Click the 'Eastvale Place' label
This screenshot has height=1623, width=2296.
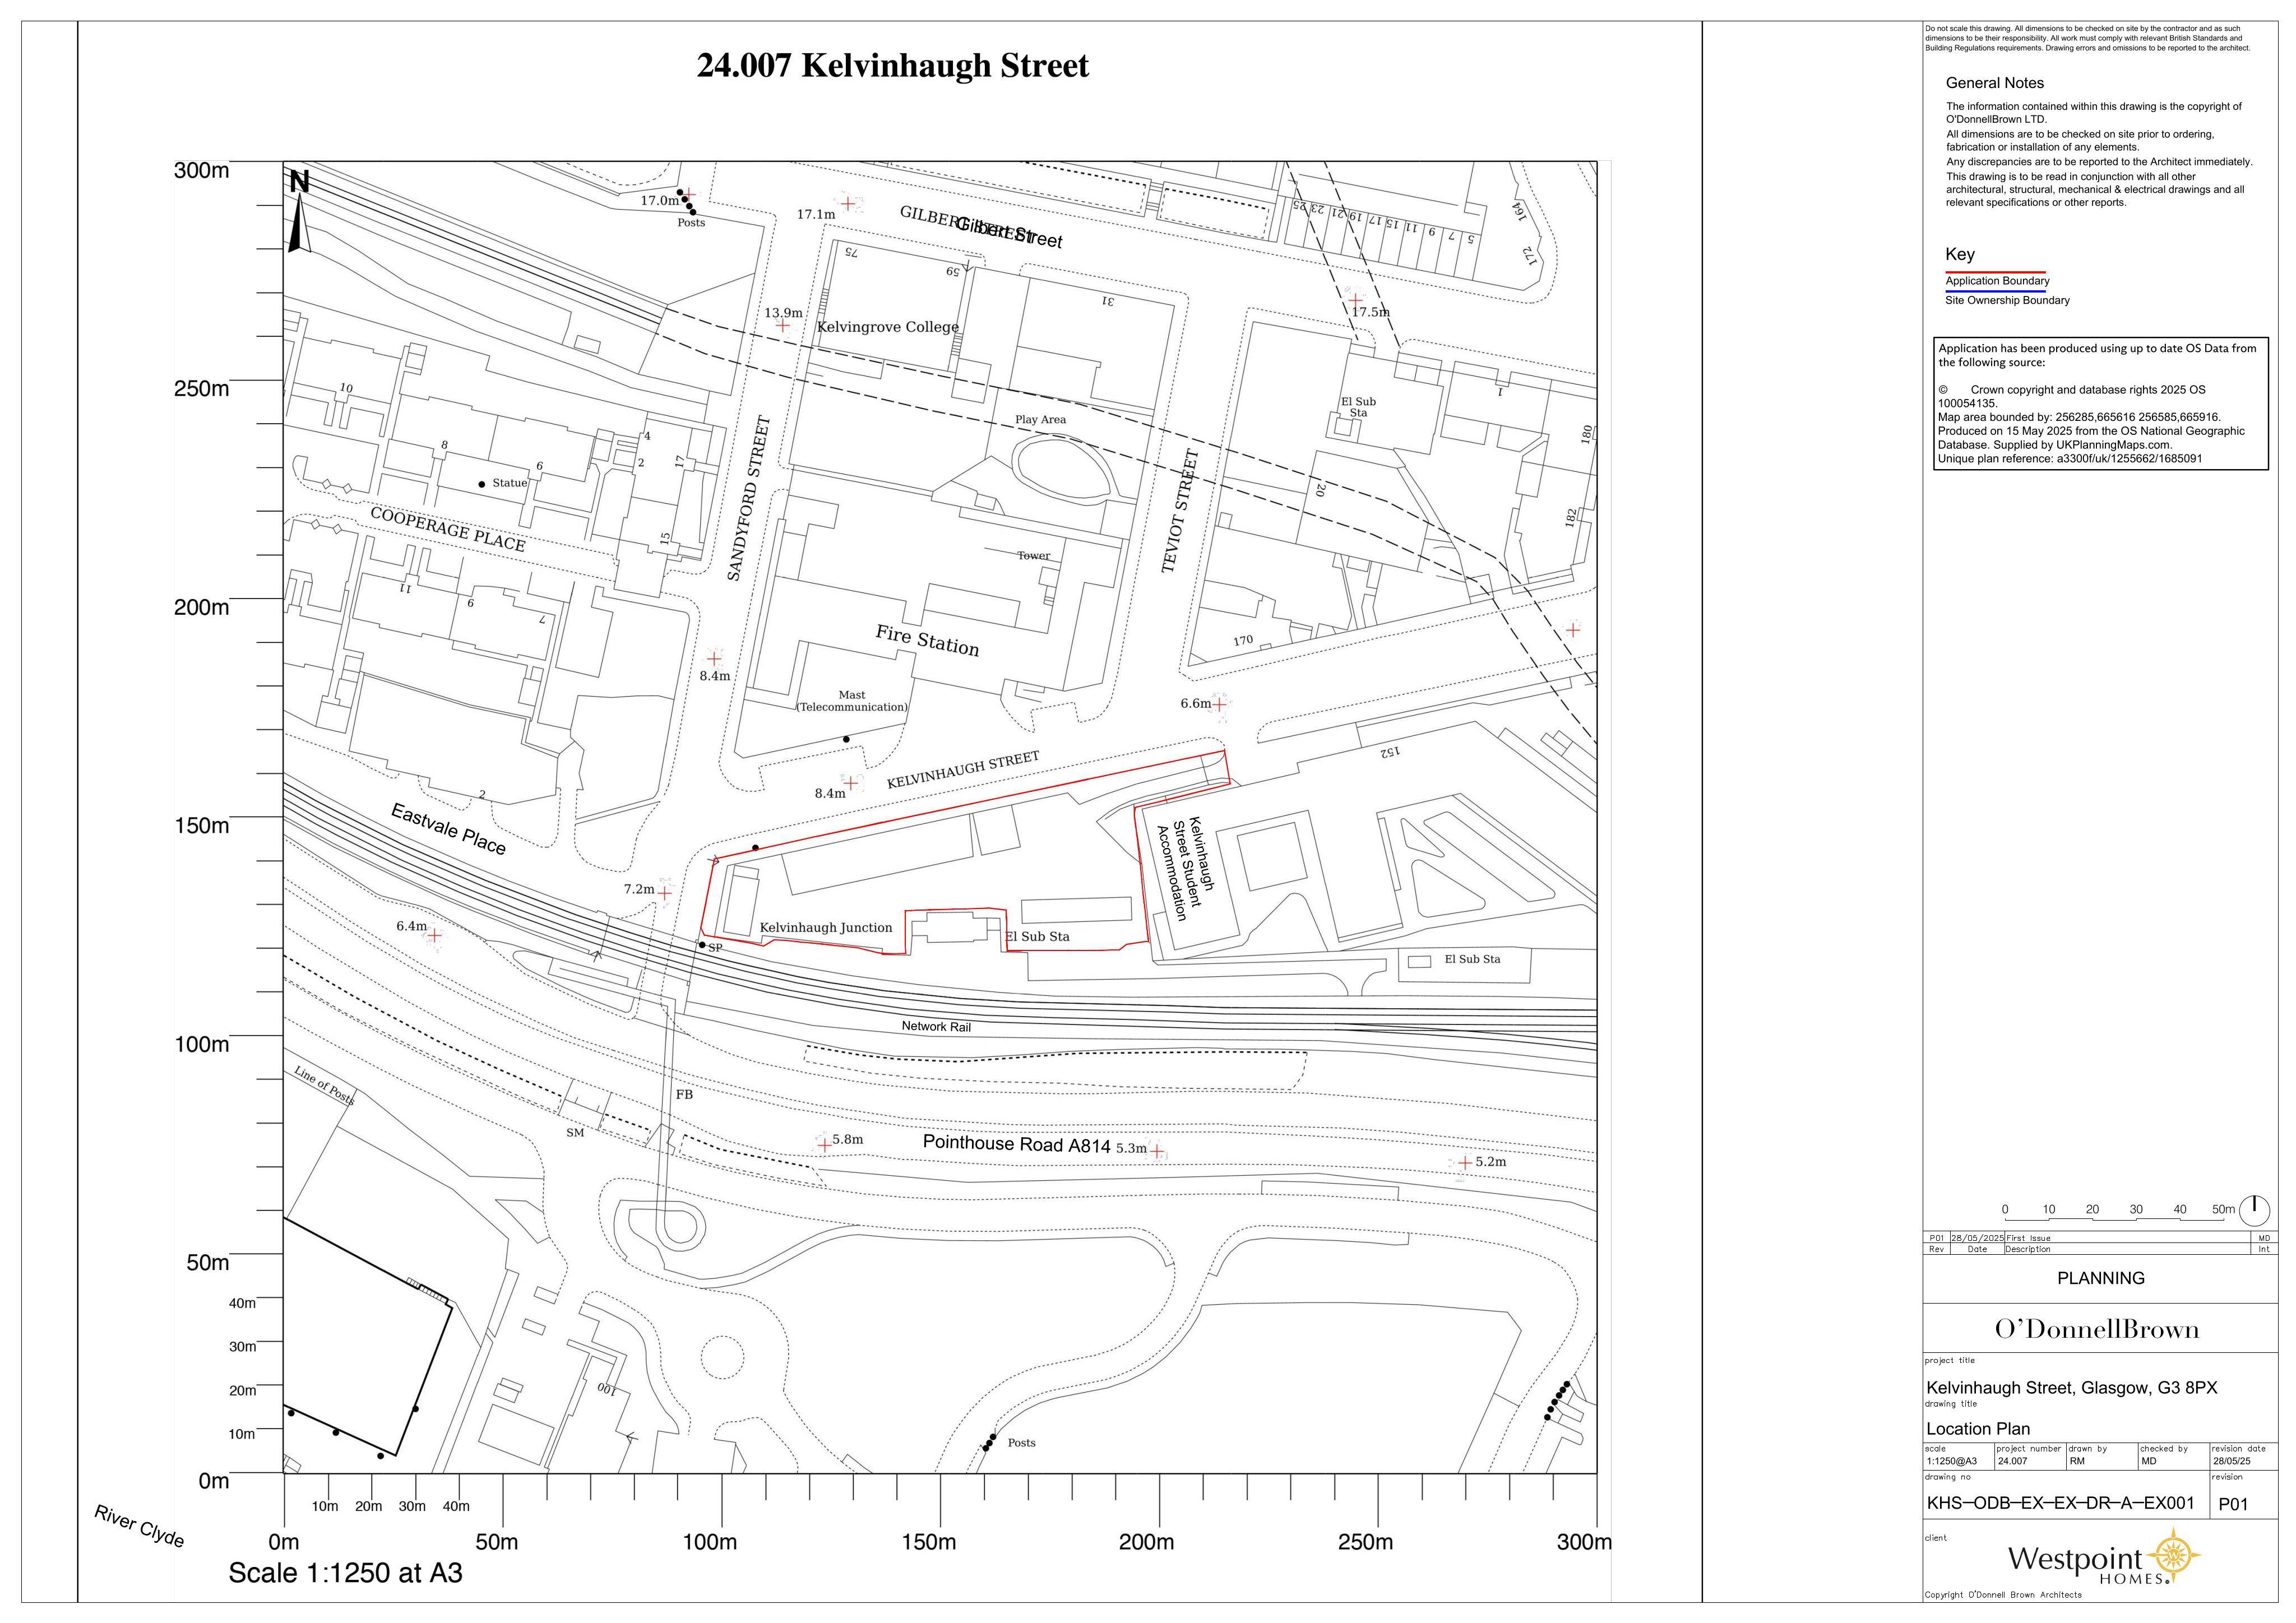point(448,829)
